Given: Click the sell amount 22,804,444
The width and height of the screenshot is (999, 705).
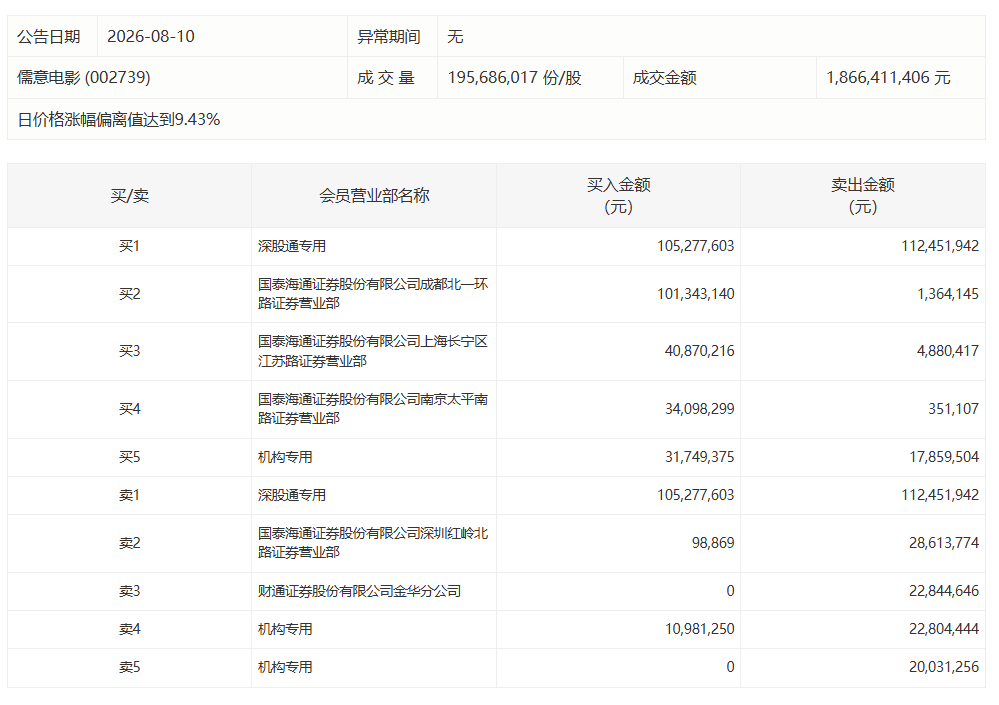Looking at the screenshot, I should (x=944, y=629).
